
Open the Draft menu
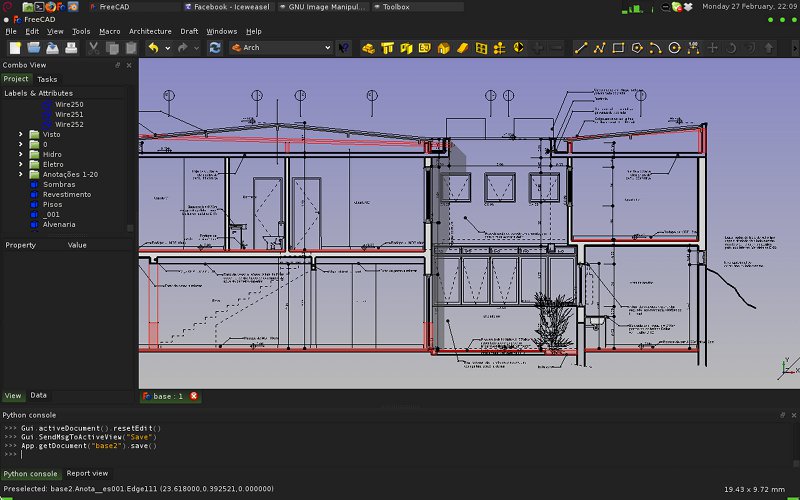[x=189, y=31]
